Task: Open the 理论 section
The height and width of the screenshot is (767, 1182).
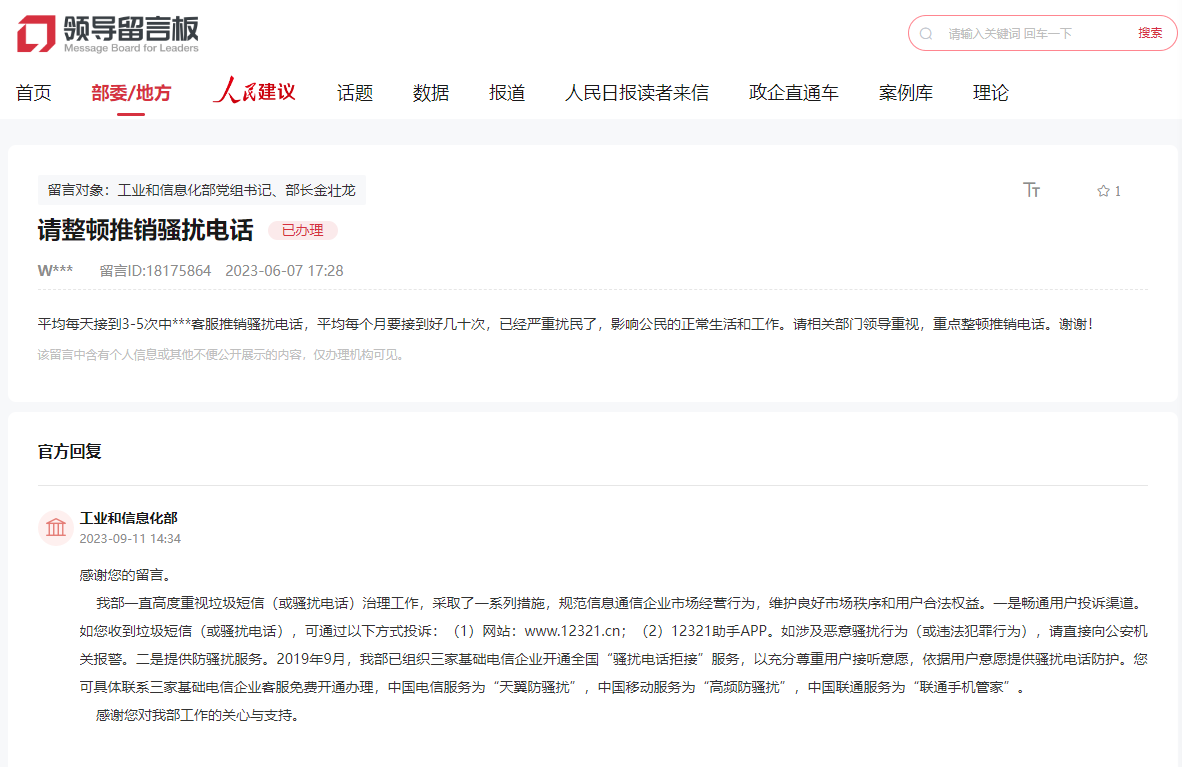Action: point(990,92)
